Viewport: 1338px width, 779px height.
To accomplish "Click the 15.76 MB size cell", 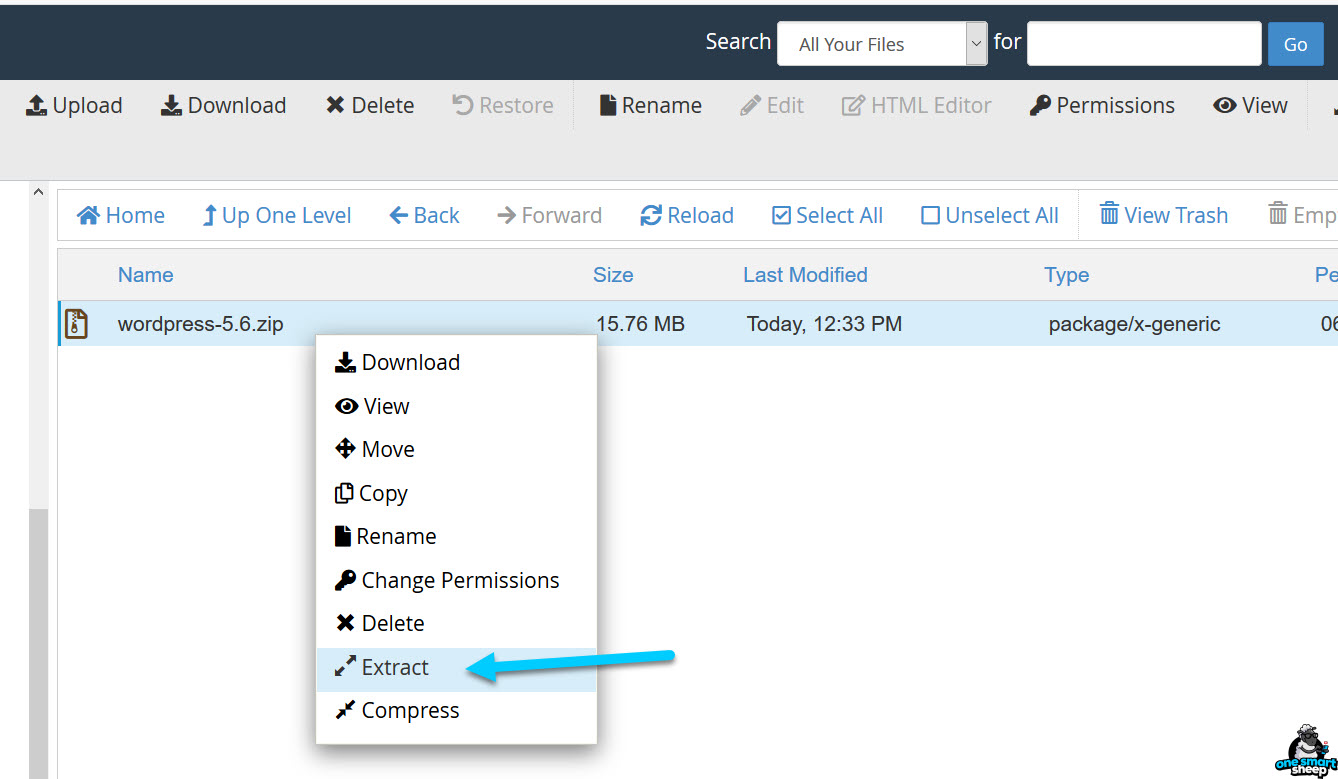I will [640, 324].
